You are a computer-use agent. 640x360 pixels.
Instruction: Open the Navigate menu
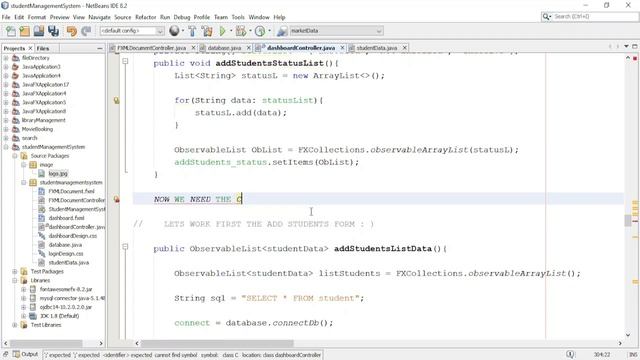coord(100,17)
